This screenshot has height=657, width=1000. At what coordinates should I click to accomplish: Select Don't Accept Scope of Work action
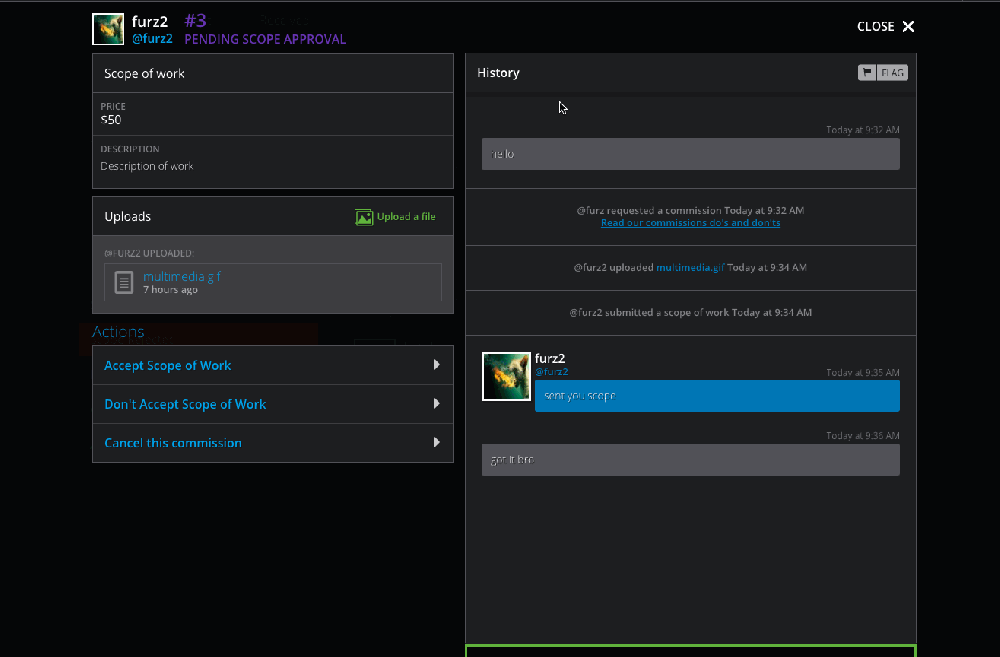(x=185, y=405)
